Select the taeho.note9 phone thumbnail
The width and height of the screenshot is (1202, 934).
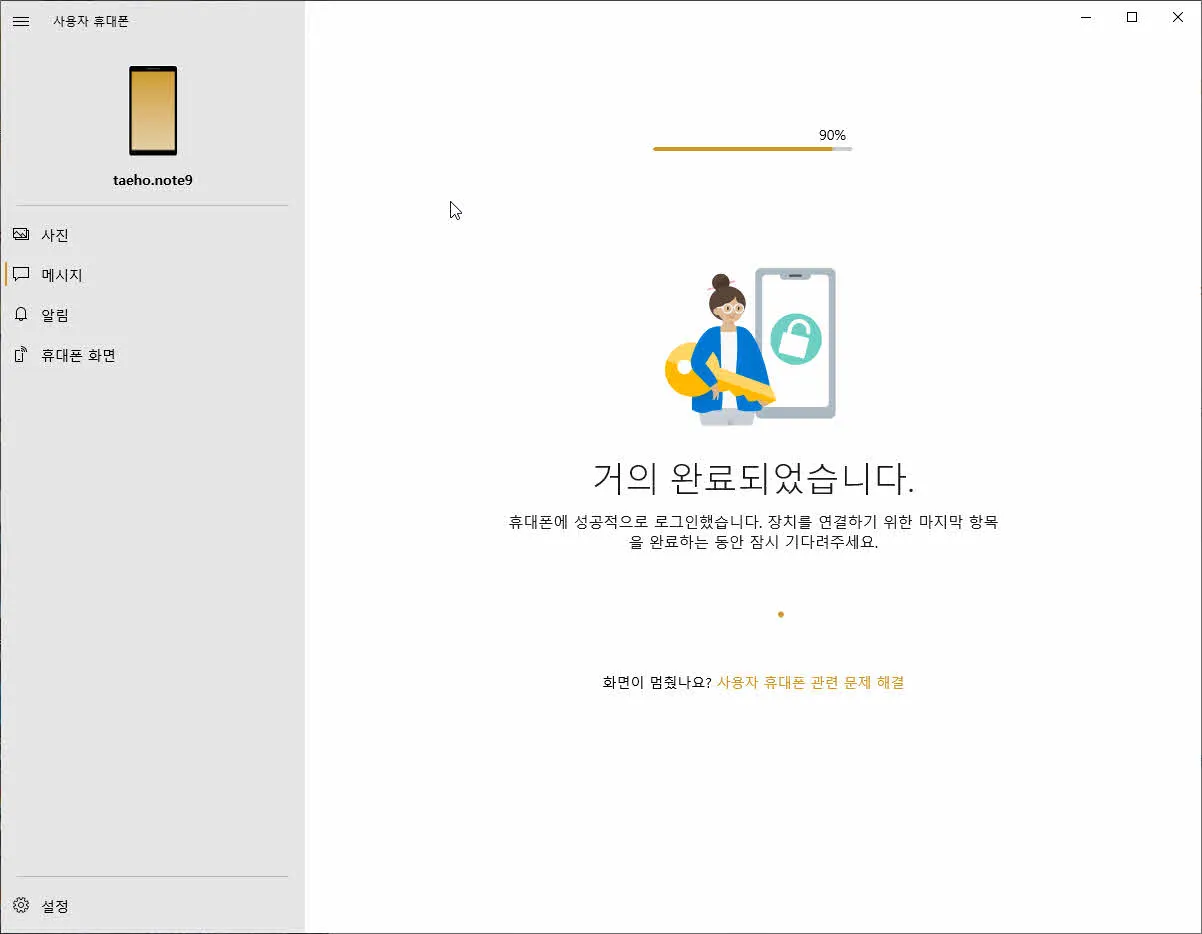click(x=152, y=111)
